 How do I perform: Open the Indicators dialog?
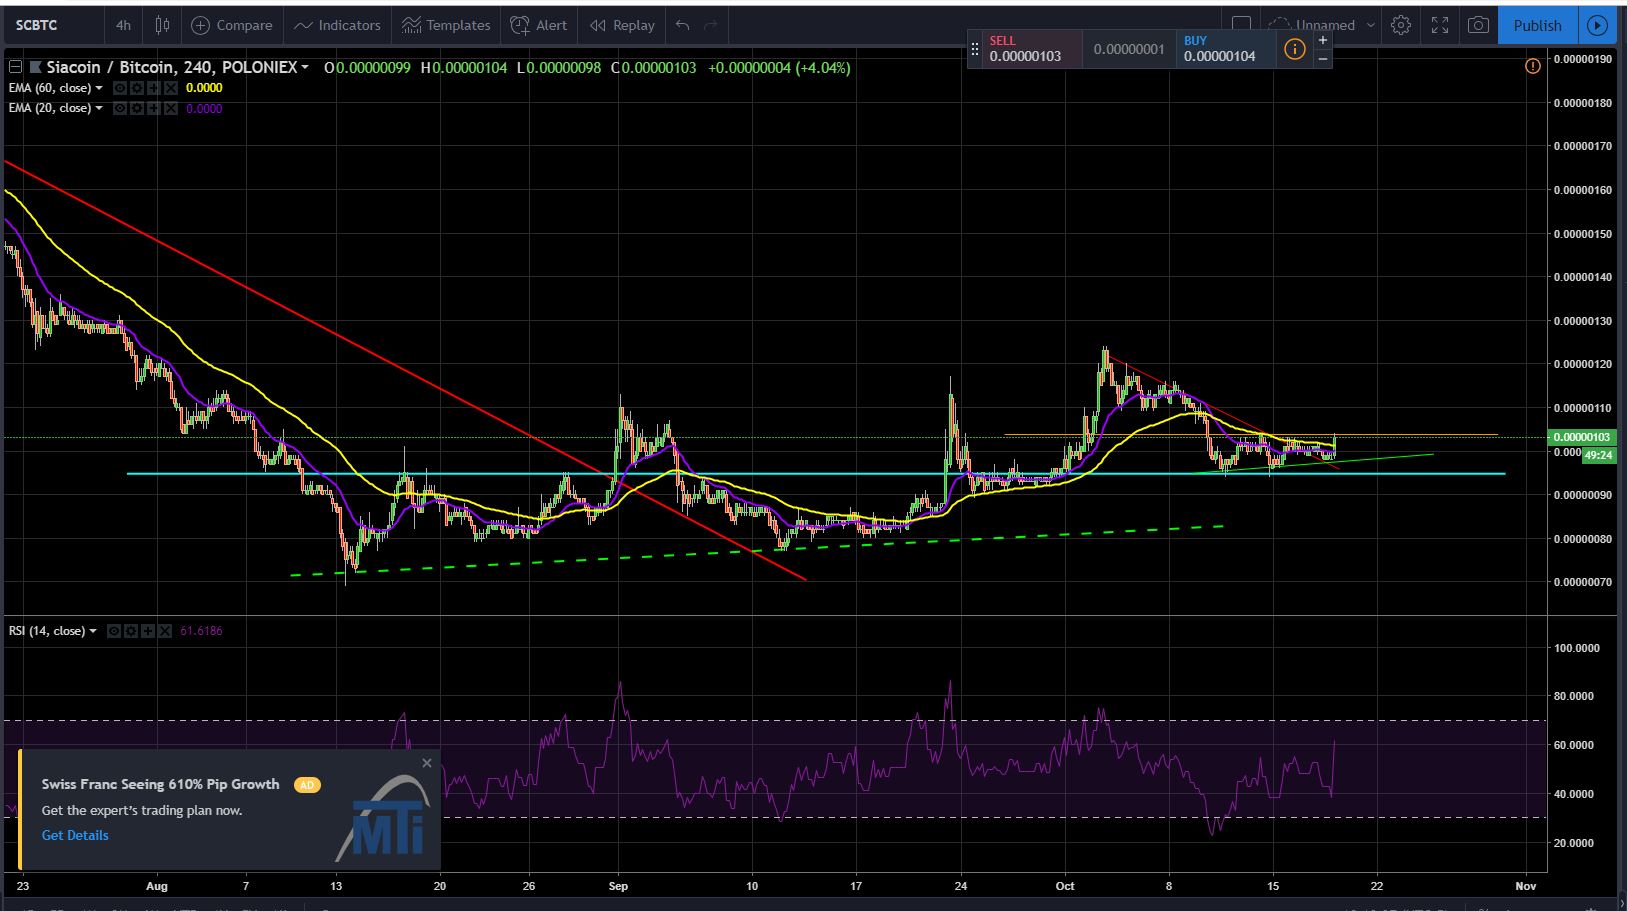[337, 25]
